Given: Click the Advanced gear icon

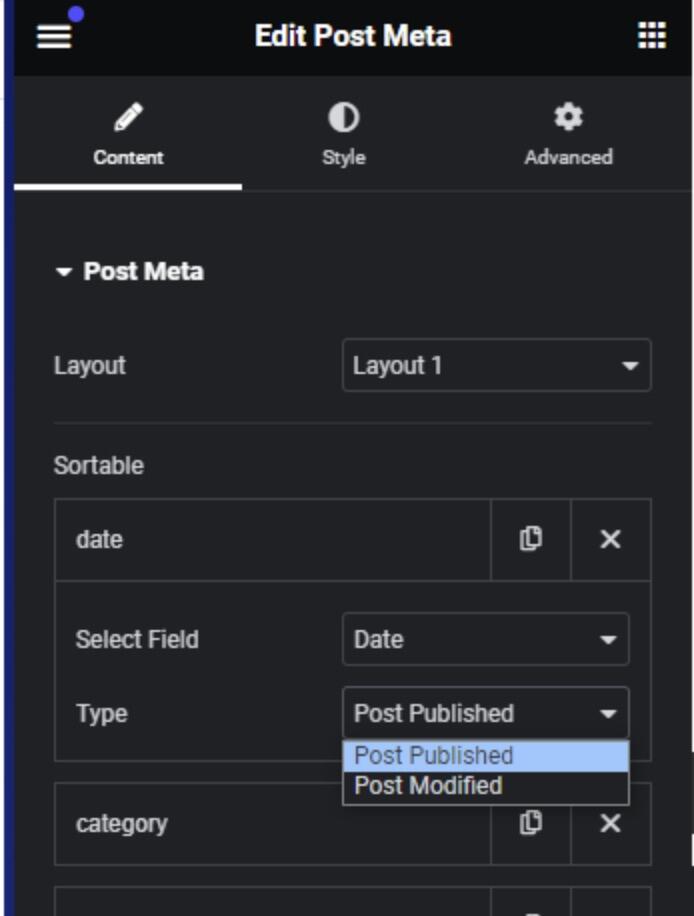Looking at the screenshot, I should 568,119.
